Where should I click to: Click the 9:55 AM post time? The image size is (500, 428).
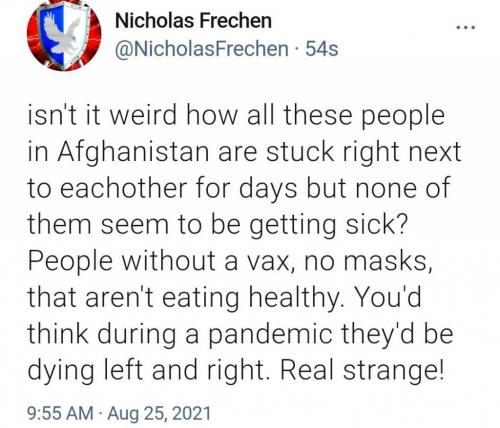[61, 413]
